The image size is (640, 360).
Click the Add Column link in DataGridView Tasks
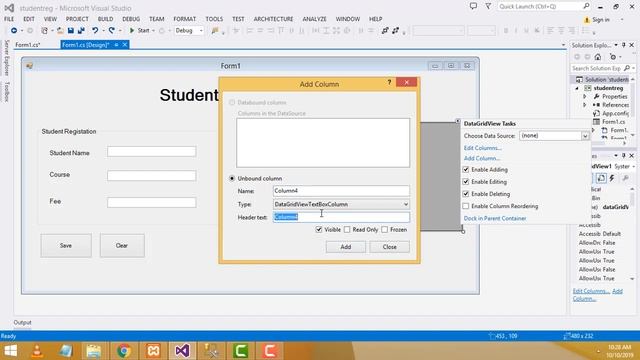coord(482,158)
